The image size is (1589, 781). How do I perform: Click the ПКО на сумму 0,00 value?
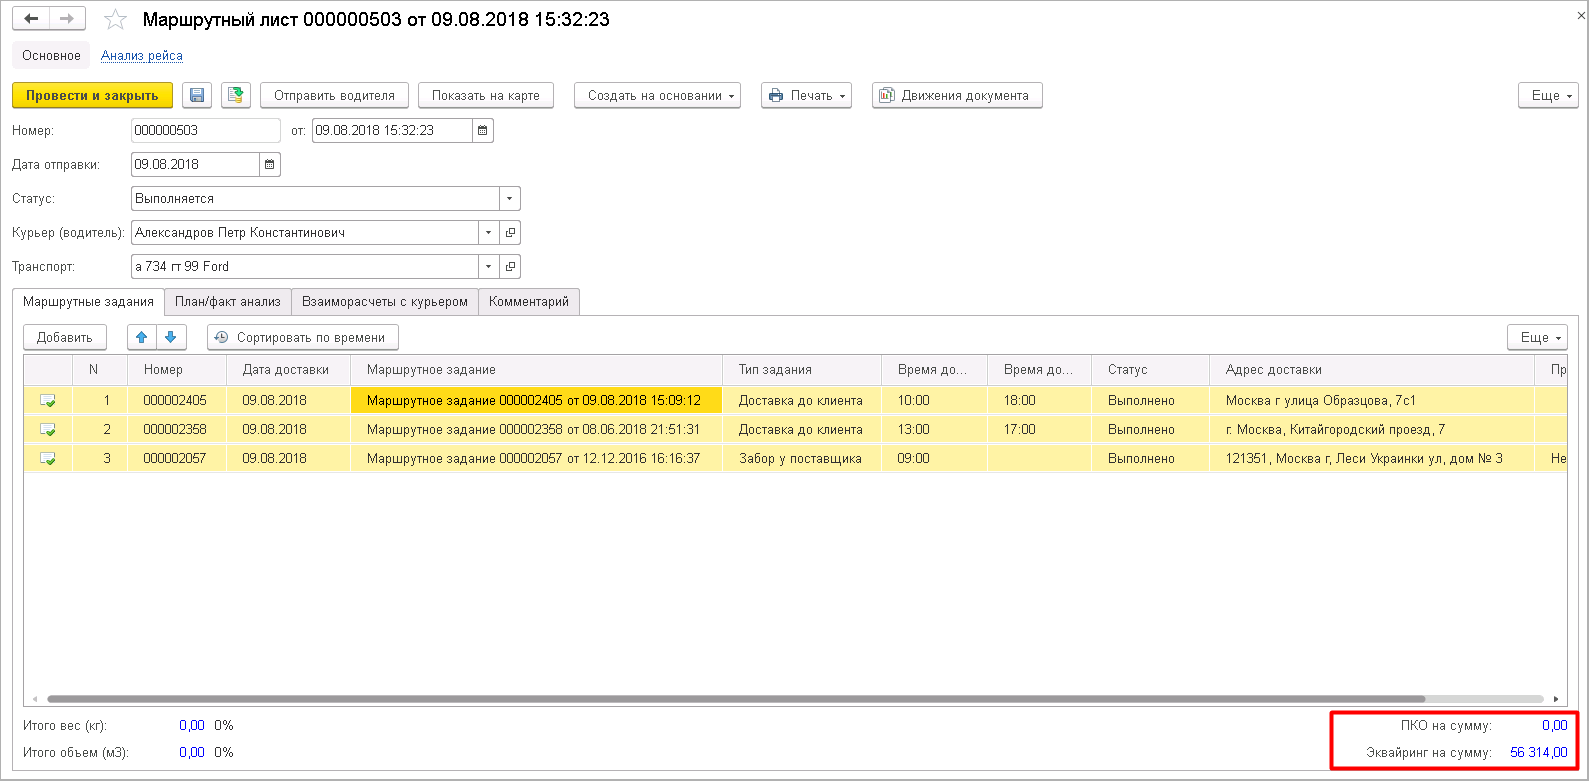1554,725
